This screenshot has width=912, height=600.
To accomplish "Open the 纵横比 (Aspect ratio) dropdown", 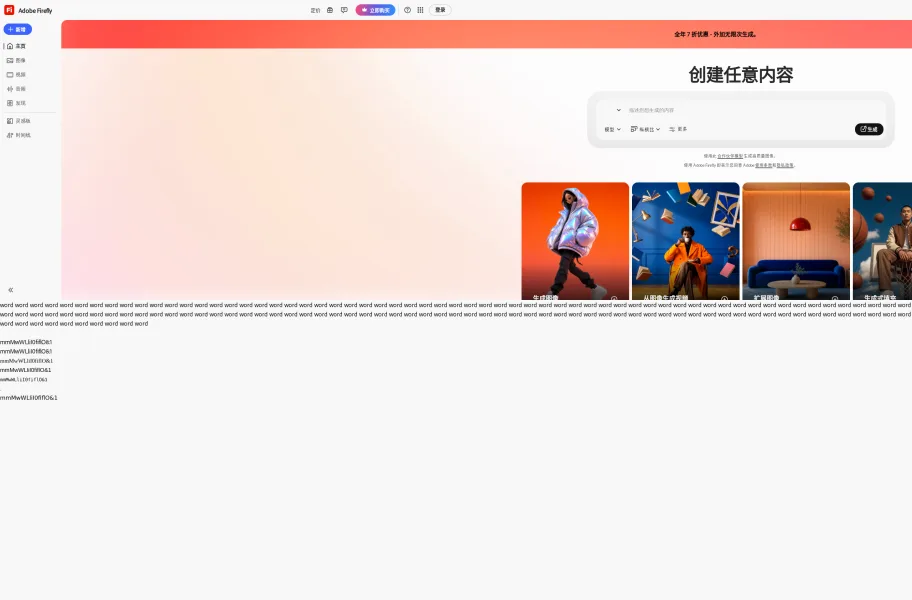I will pos(645,129).
